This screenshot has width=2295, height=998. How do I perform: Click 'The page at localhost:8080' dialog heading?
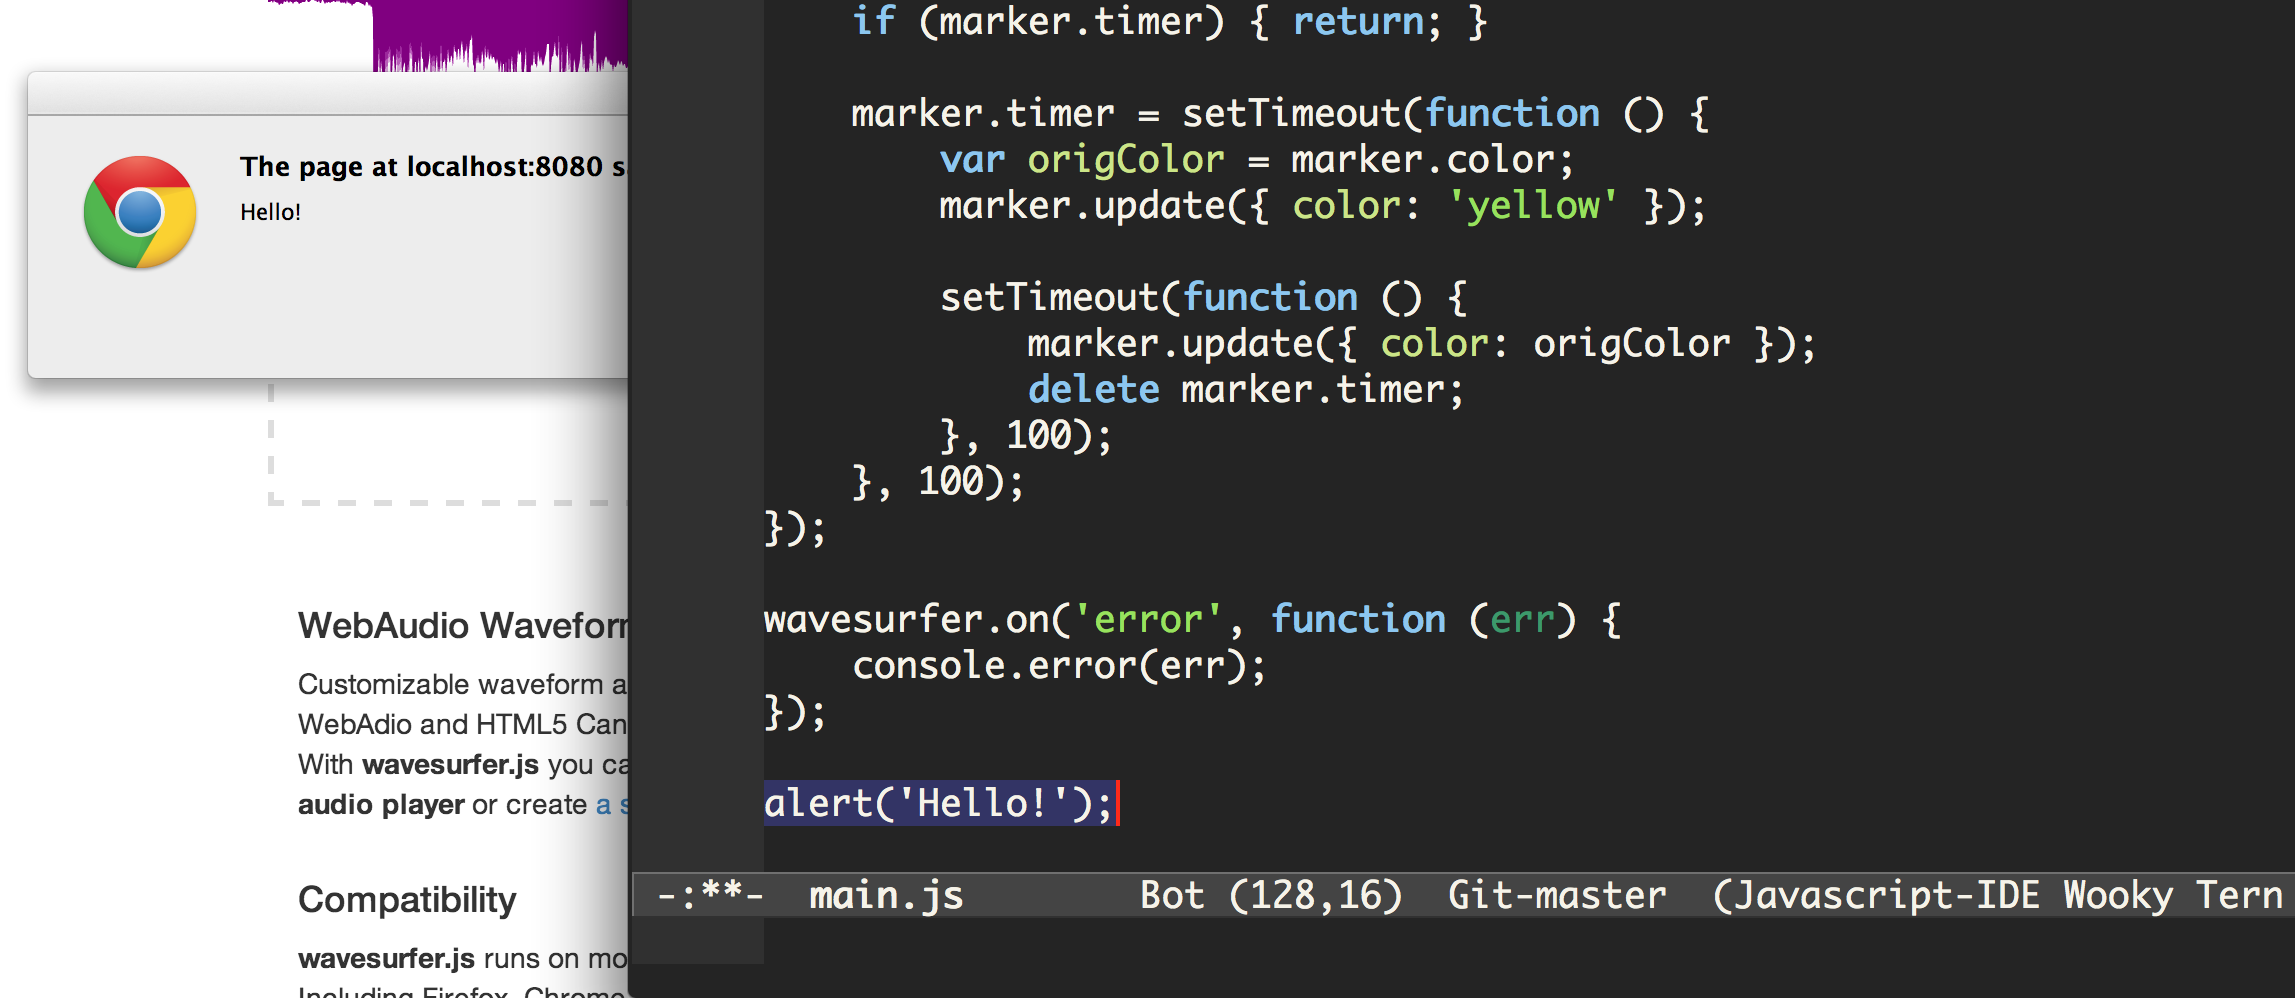click(433, 166)
